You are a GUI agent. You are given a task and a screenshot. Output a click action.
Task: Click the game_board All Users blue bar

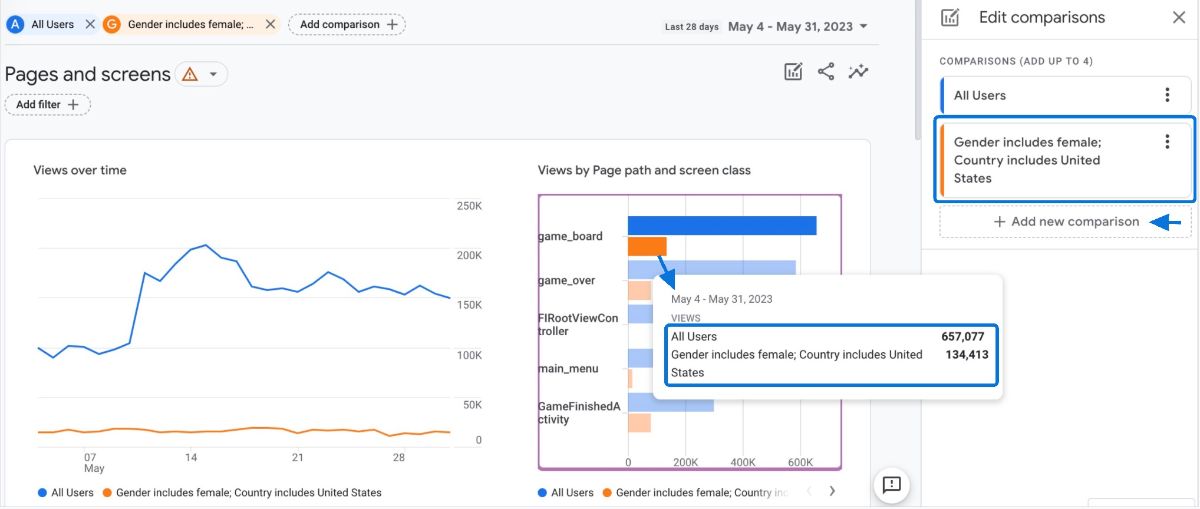(x=722, y=226)
